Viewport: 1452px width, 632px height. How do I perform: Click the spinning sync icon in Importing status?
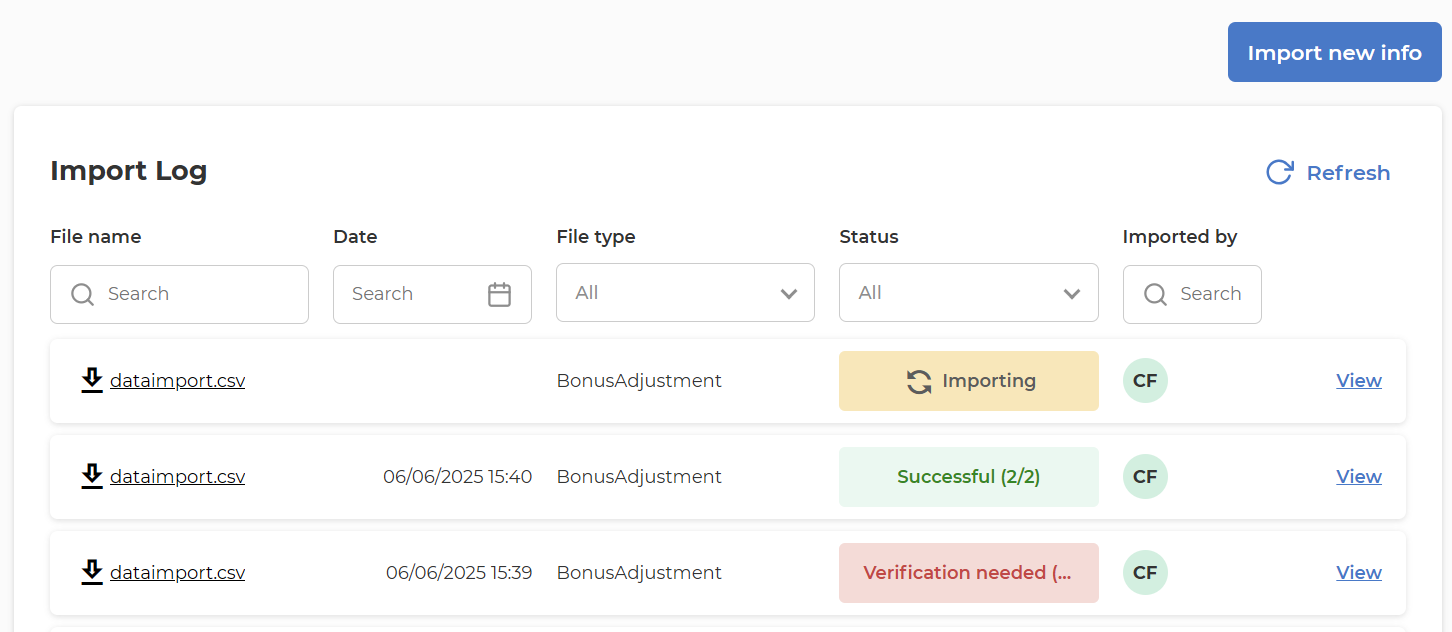(x=919, y=381)
